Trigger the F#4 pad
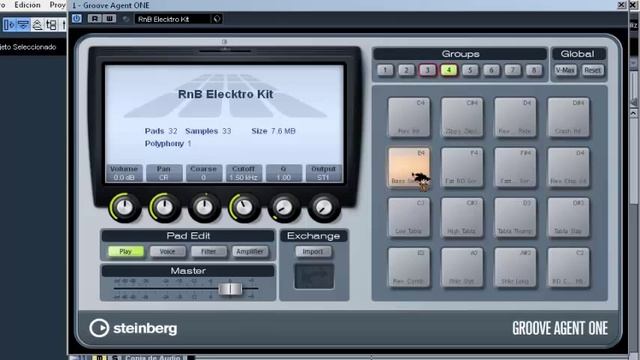The width and height of the screenshot is (640, 360). (515, 167)
